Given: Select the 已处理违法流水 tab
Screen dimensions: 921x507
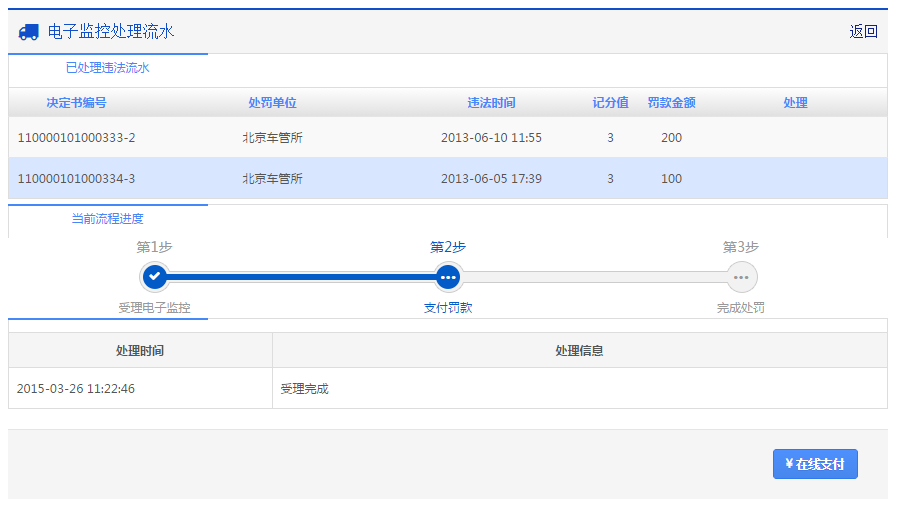Looking at the screenshot, I should click(x=107, y=68).
